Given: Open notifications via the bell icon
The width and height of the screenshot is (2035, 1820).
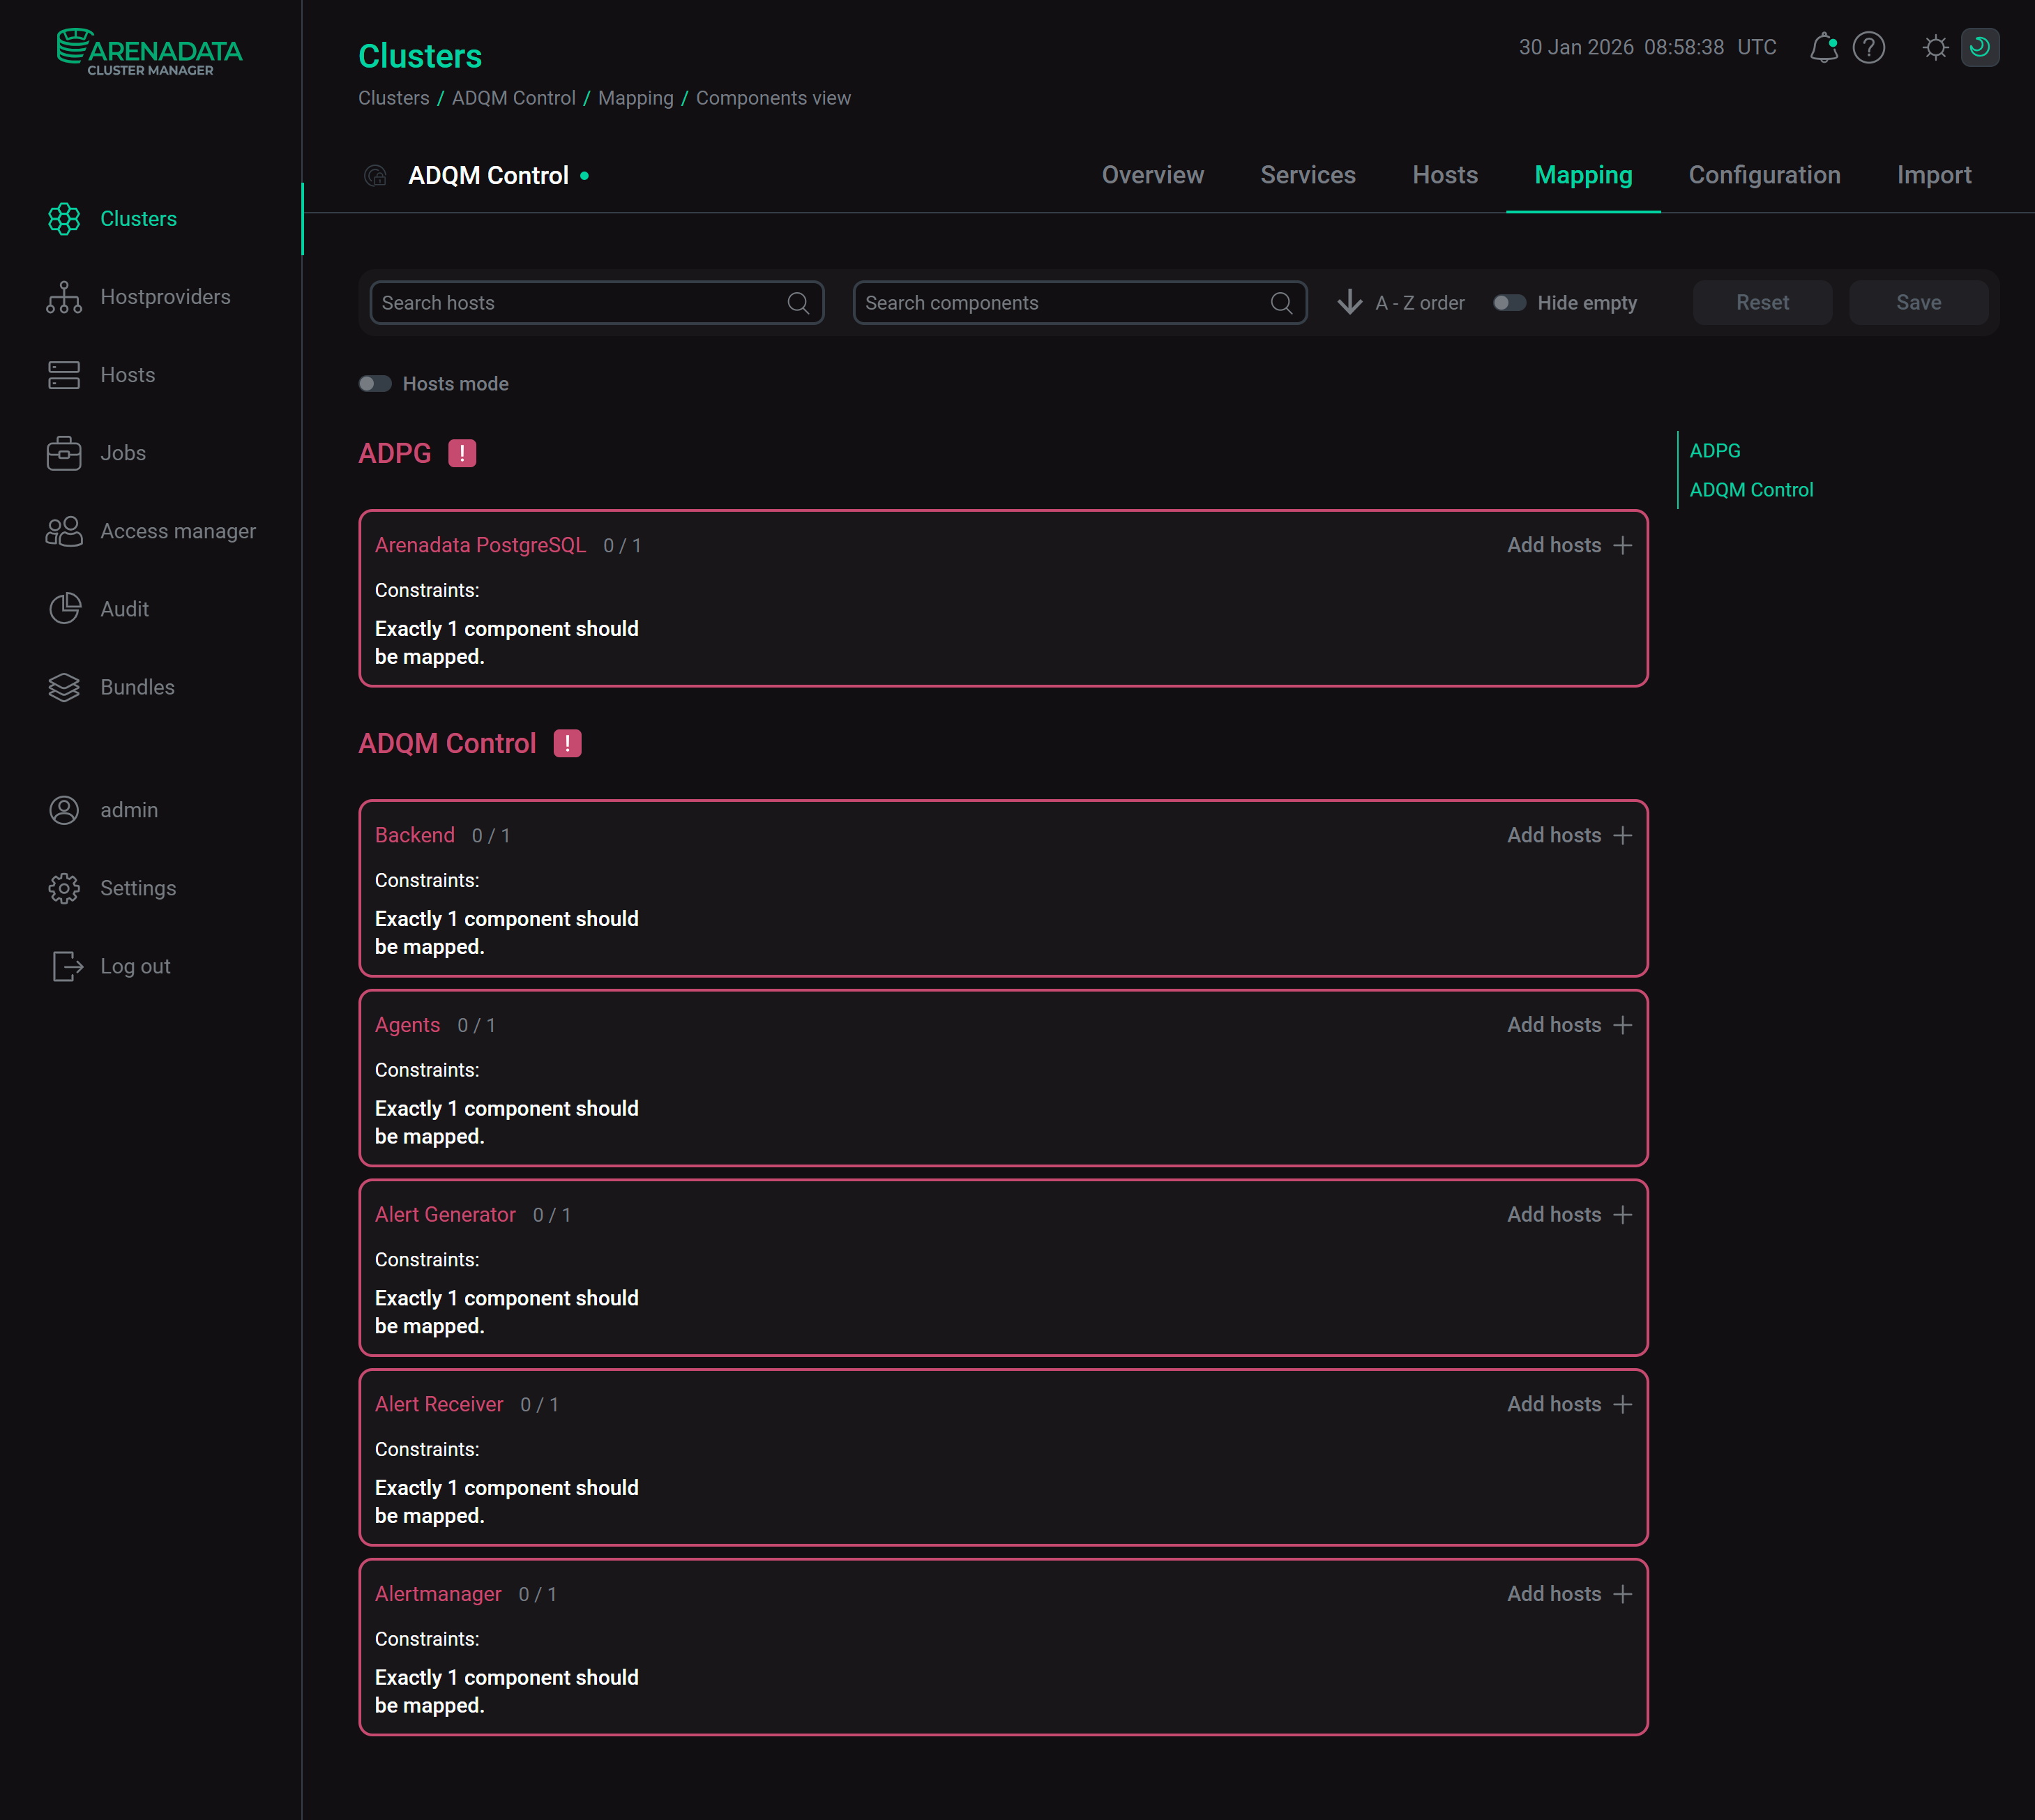Looking at the screenshot, I should click(x=1823, y=47).
